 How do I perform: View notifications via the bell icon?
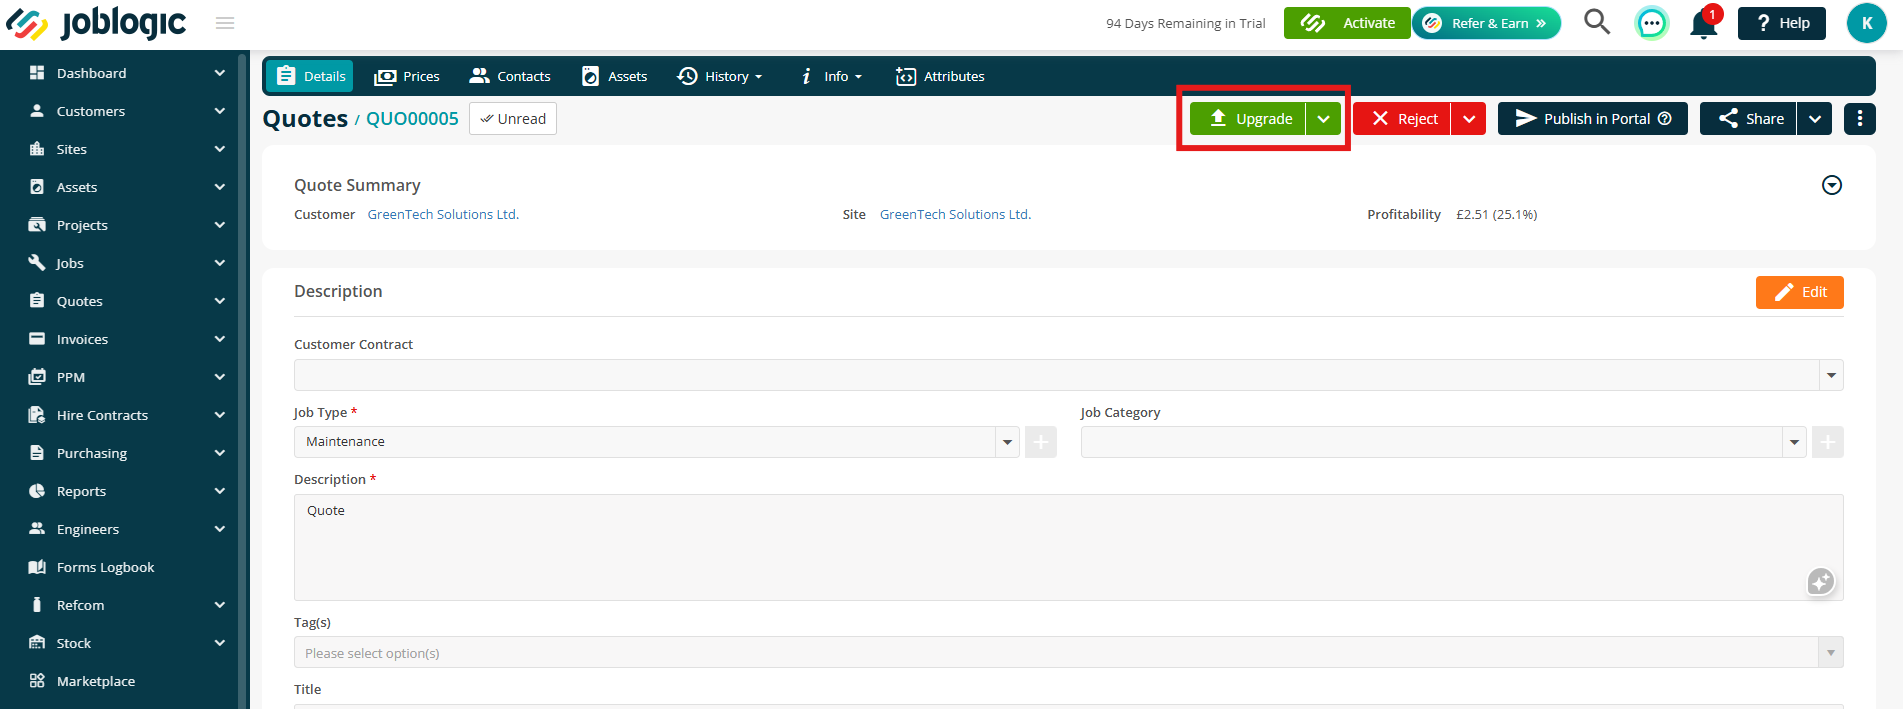[x=1704, y=23]
